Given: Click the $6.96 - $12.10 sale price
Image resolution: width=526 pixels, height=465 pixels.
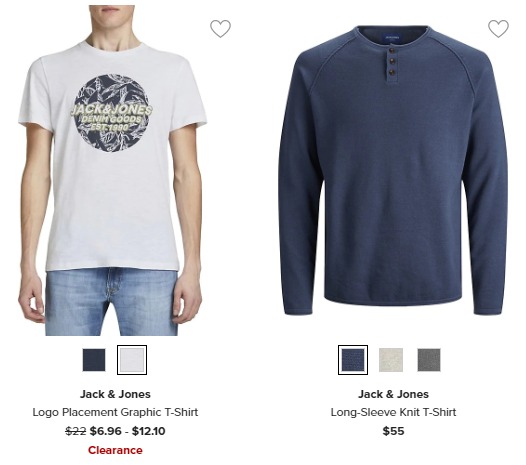Looking at the screenshot, I should 127,431.
